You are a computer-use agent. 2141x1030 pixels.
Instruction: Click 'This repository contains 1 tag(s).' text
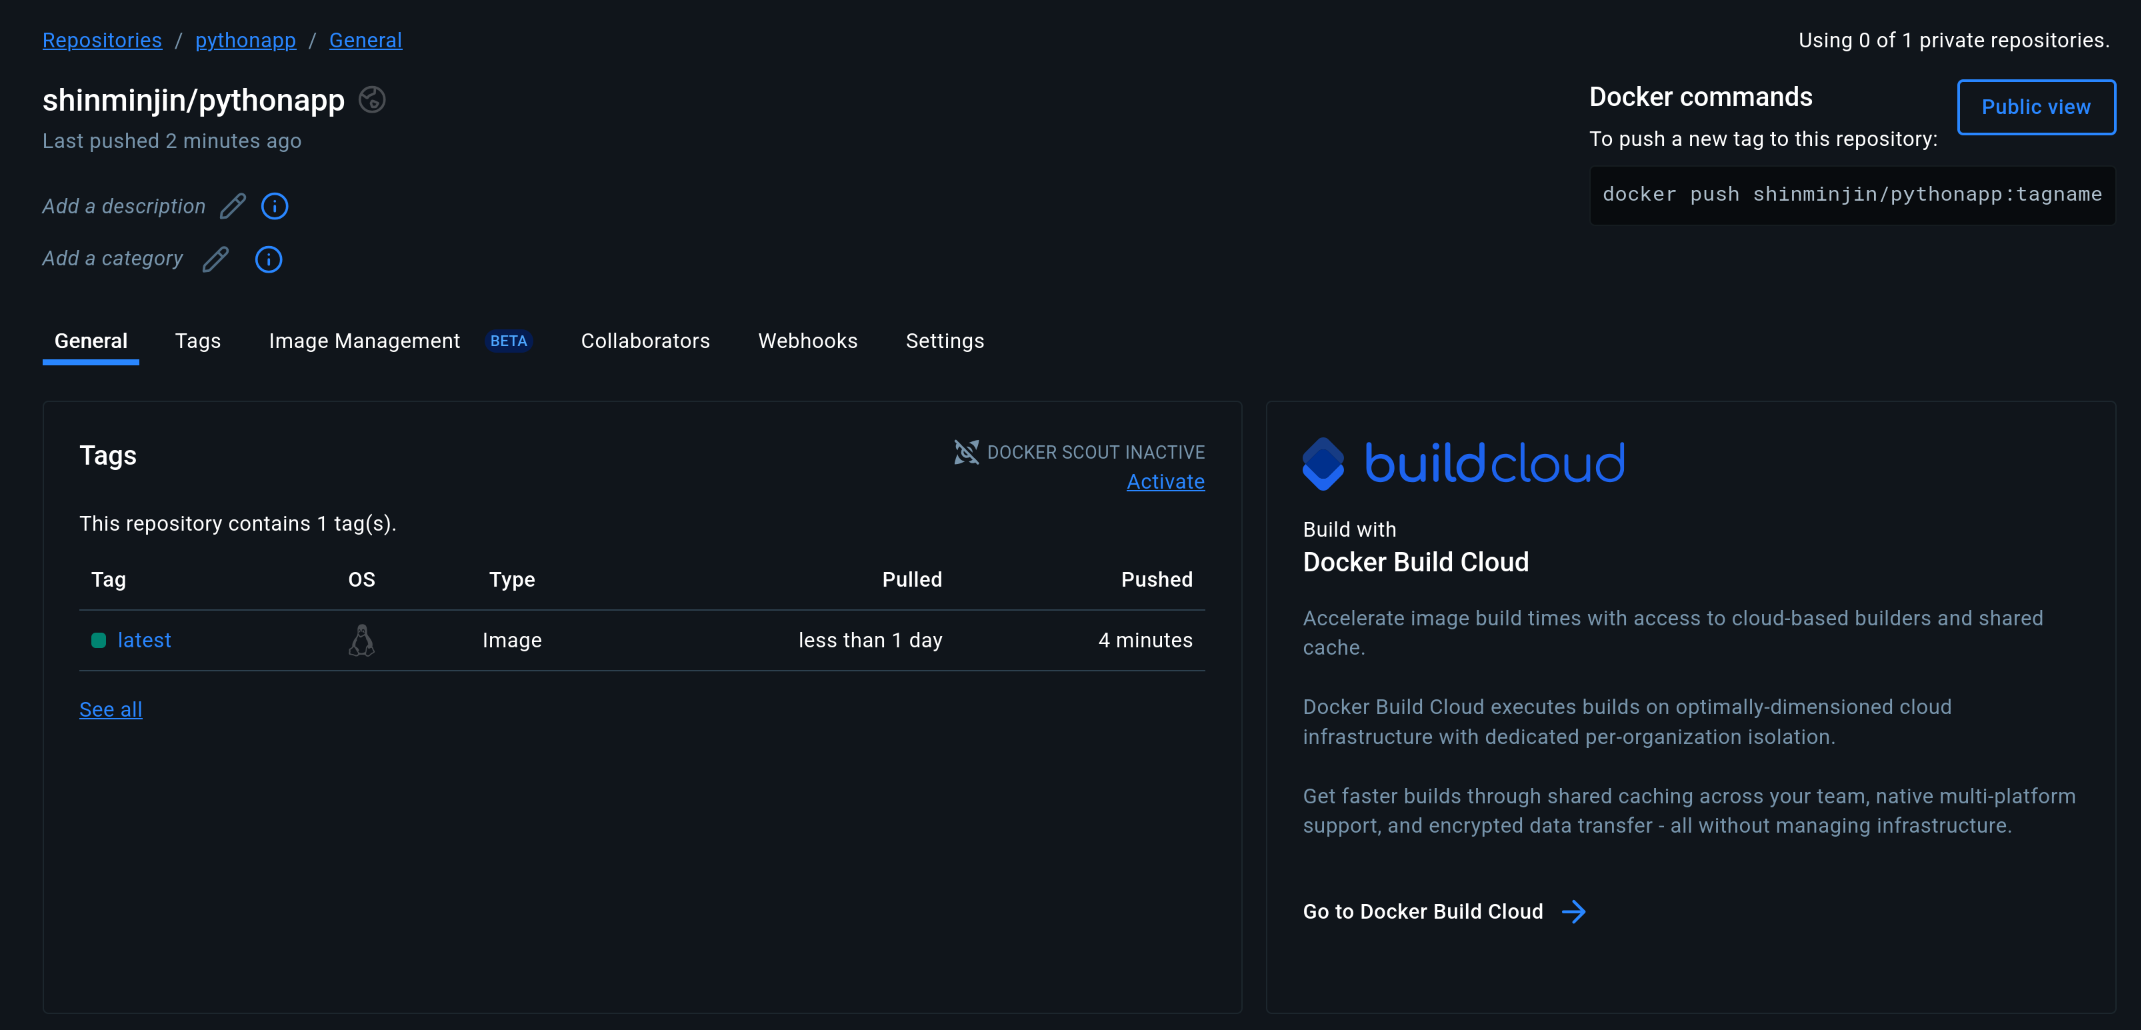coord(238,524)
